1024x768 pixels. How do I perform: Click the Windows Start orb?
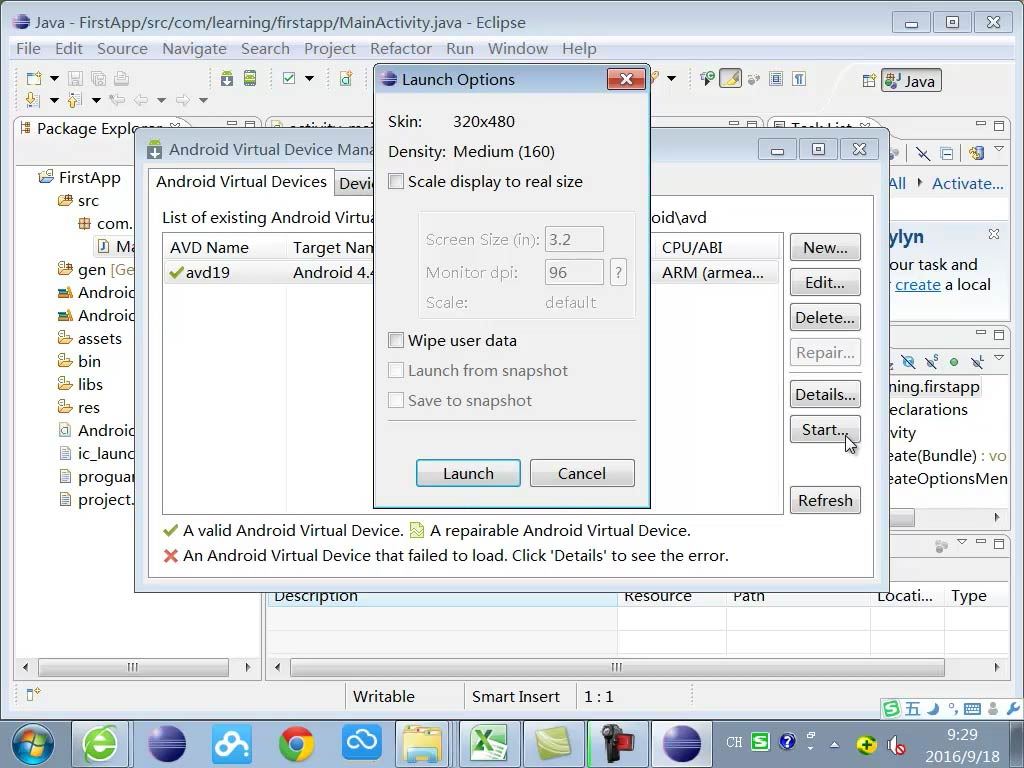(33, 744)
